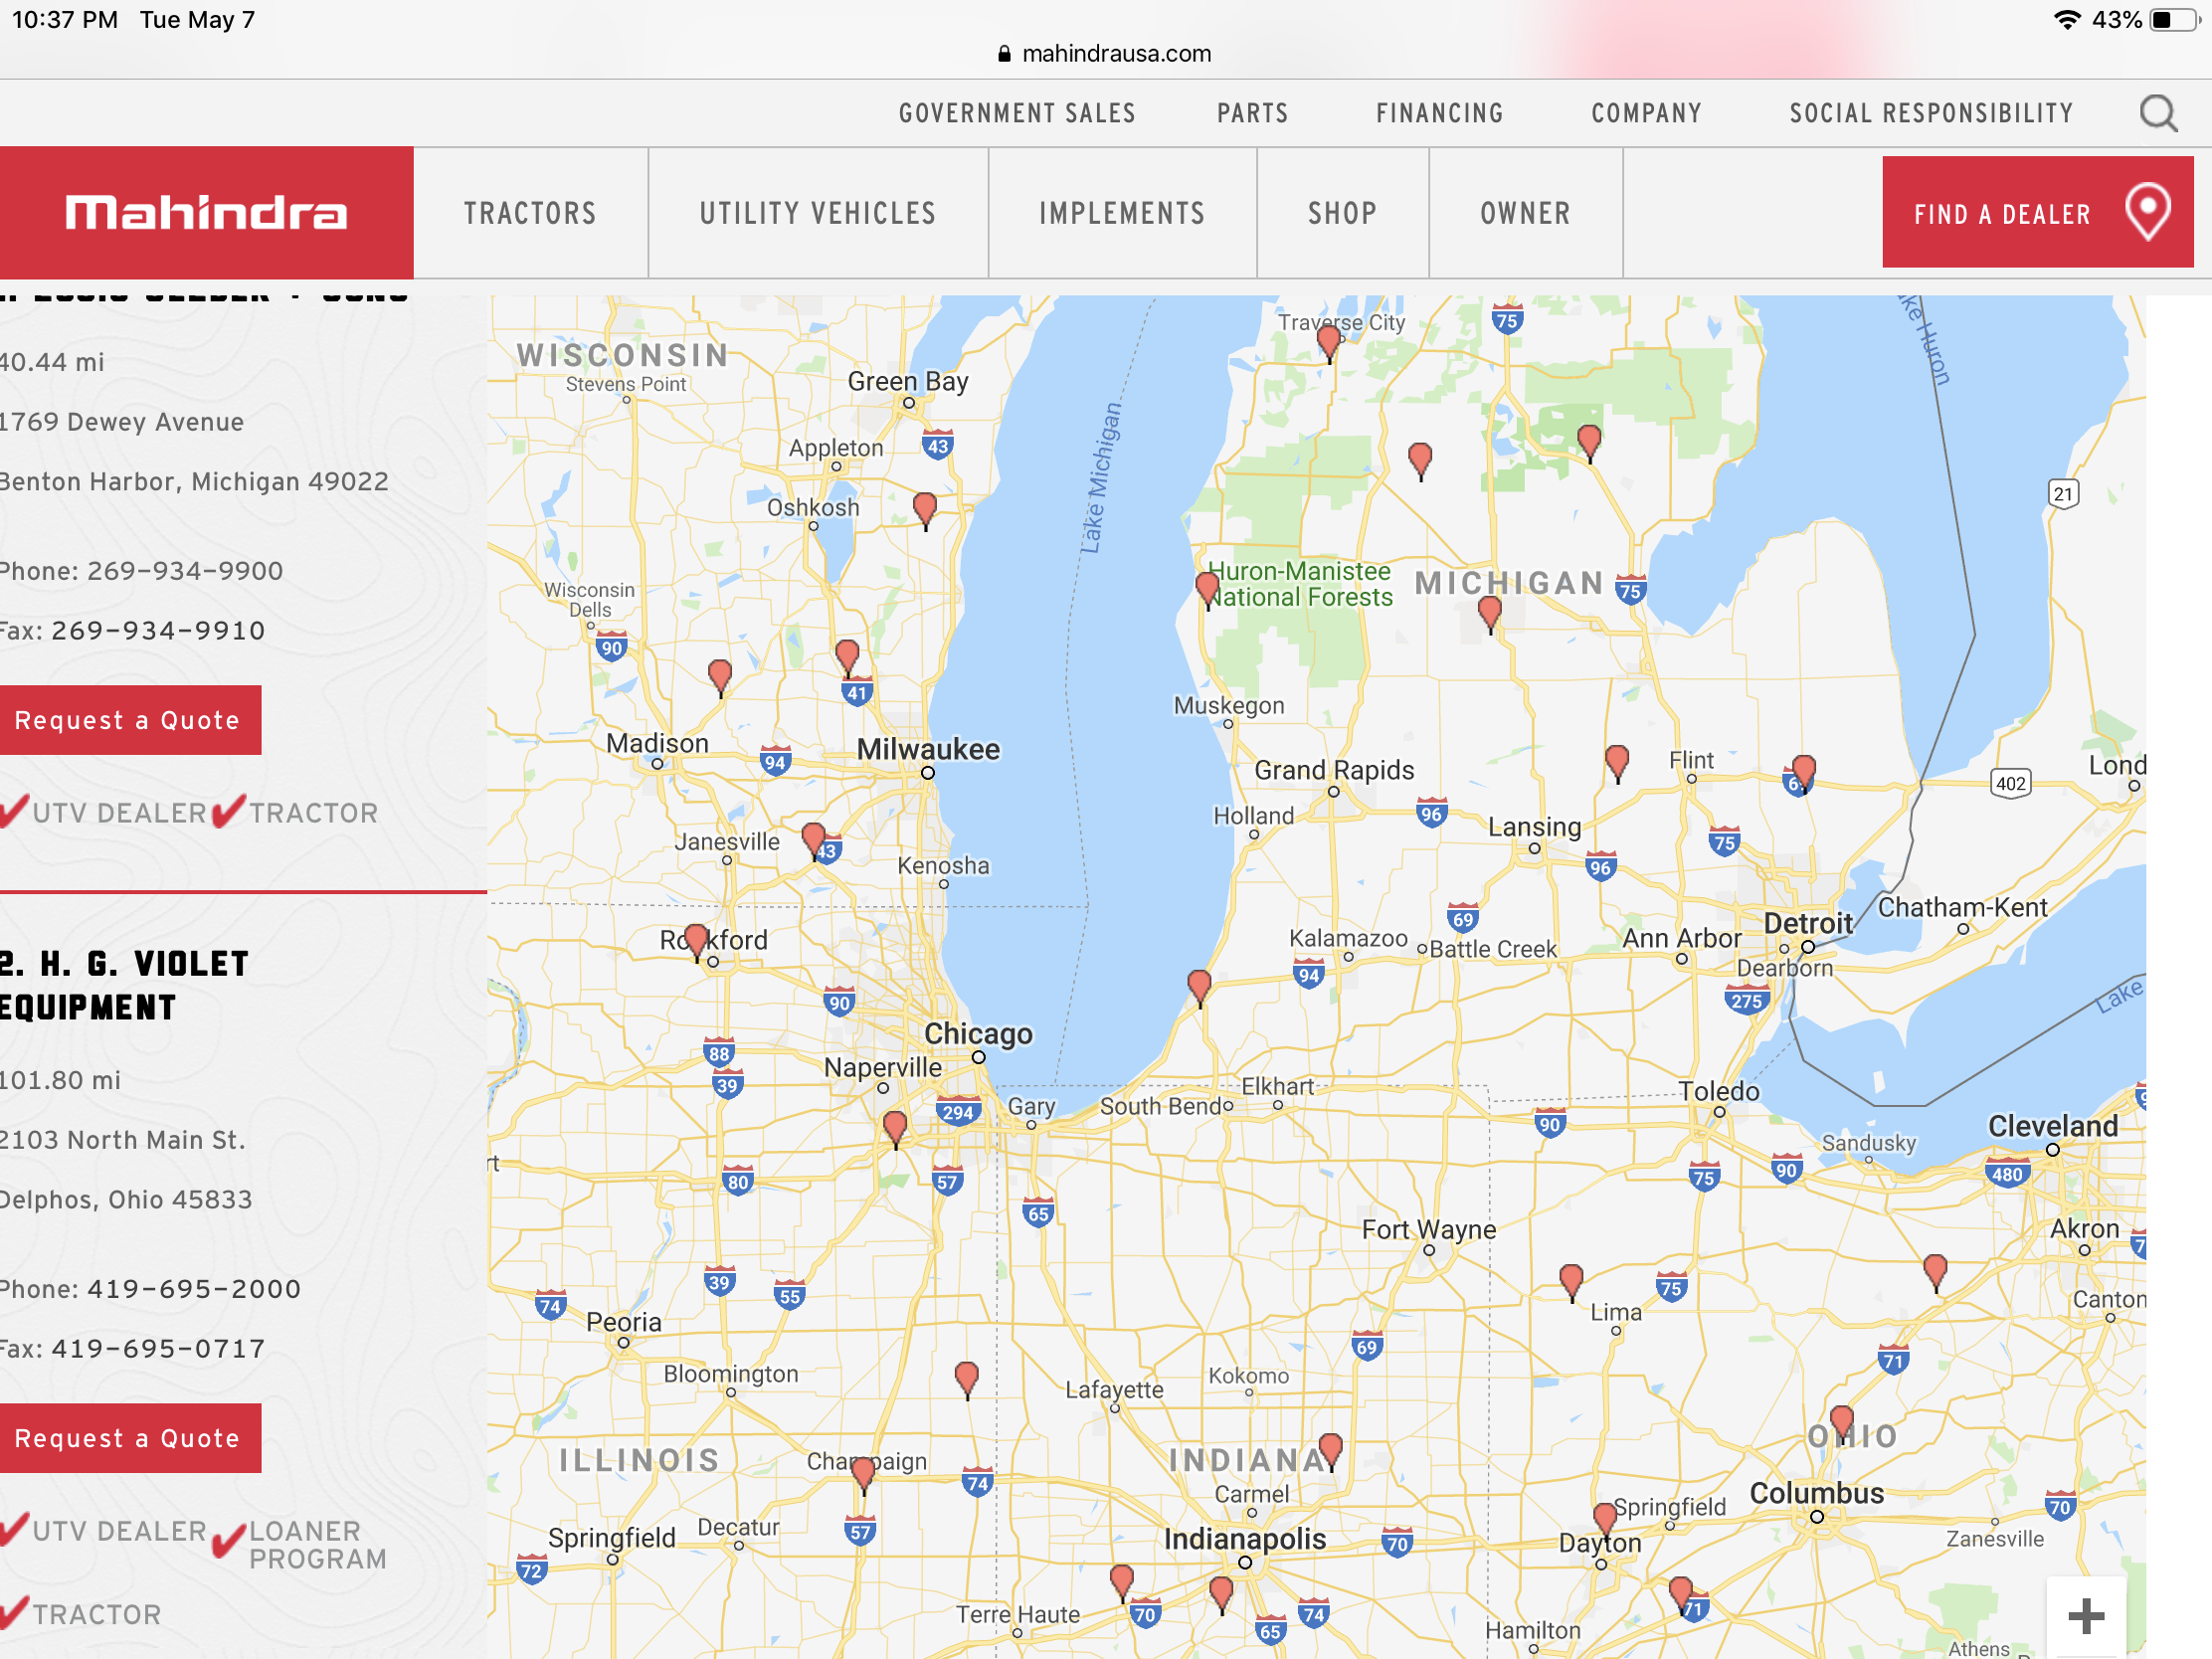
Task: Click the Chicago label on the map
Action: click(978, 1034)
